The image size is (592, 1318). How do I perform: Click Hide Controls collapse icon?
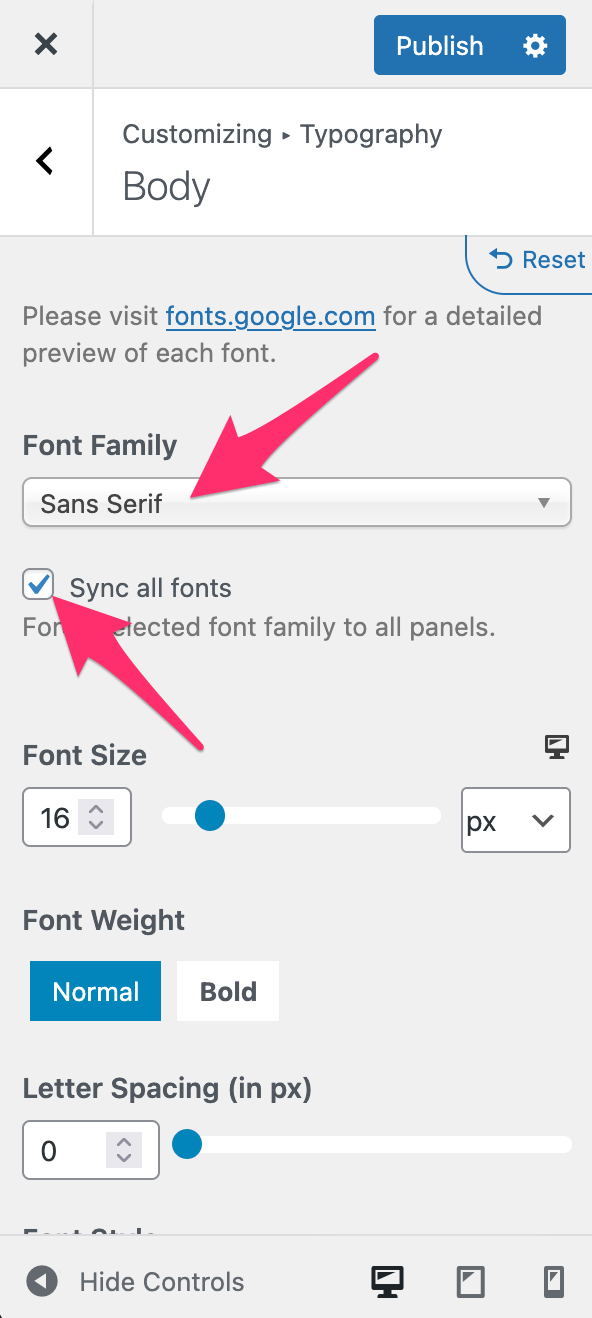pos(42,1282)
